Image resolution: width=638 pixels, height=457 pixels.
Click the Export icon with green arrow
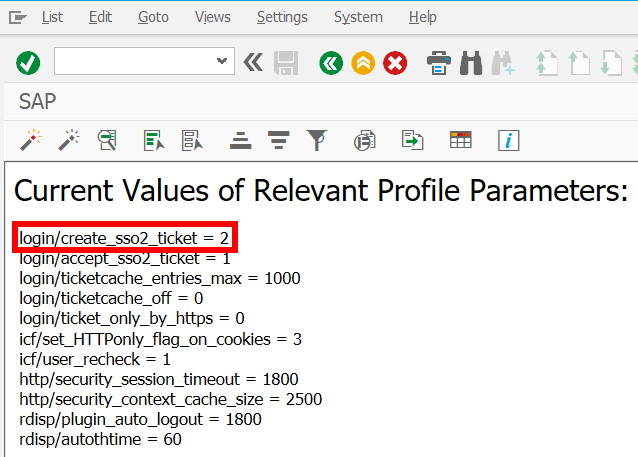[413, 140]
